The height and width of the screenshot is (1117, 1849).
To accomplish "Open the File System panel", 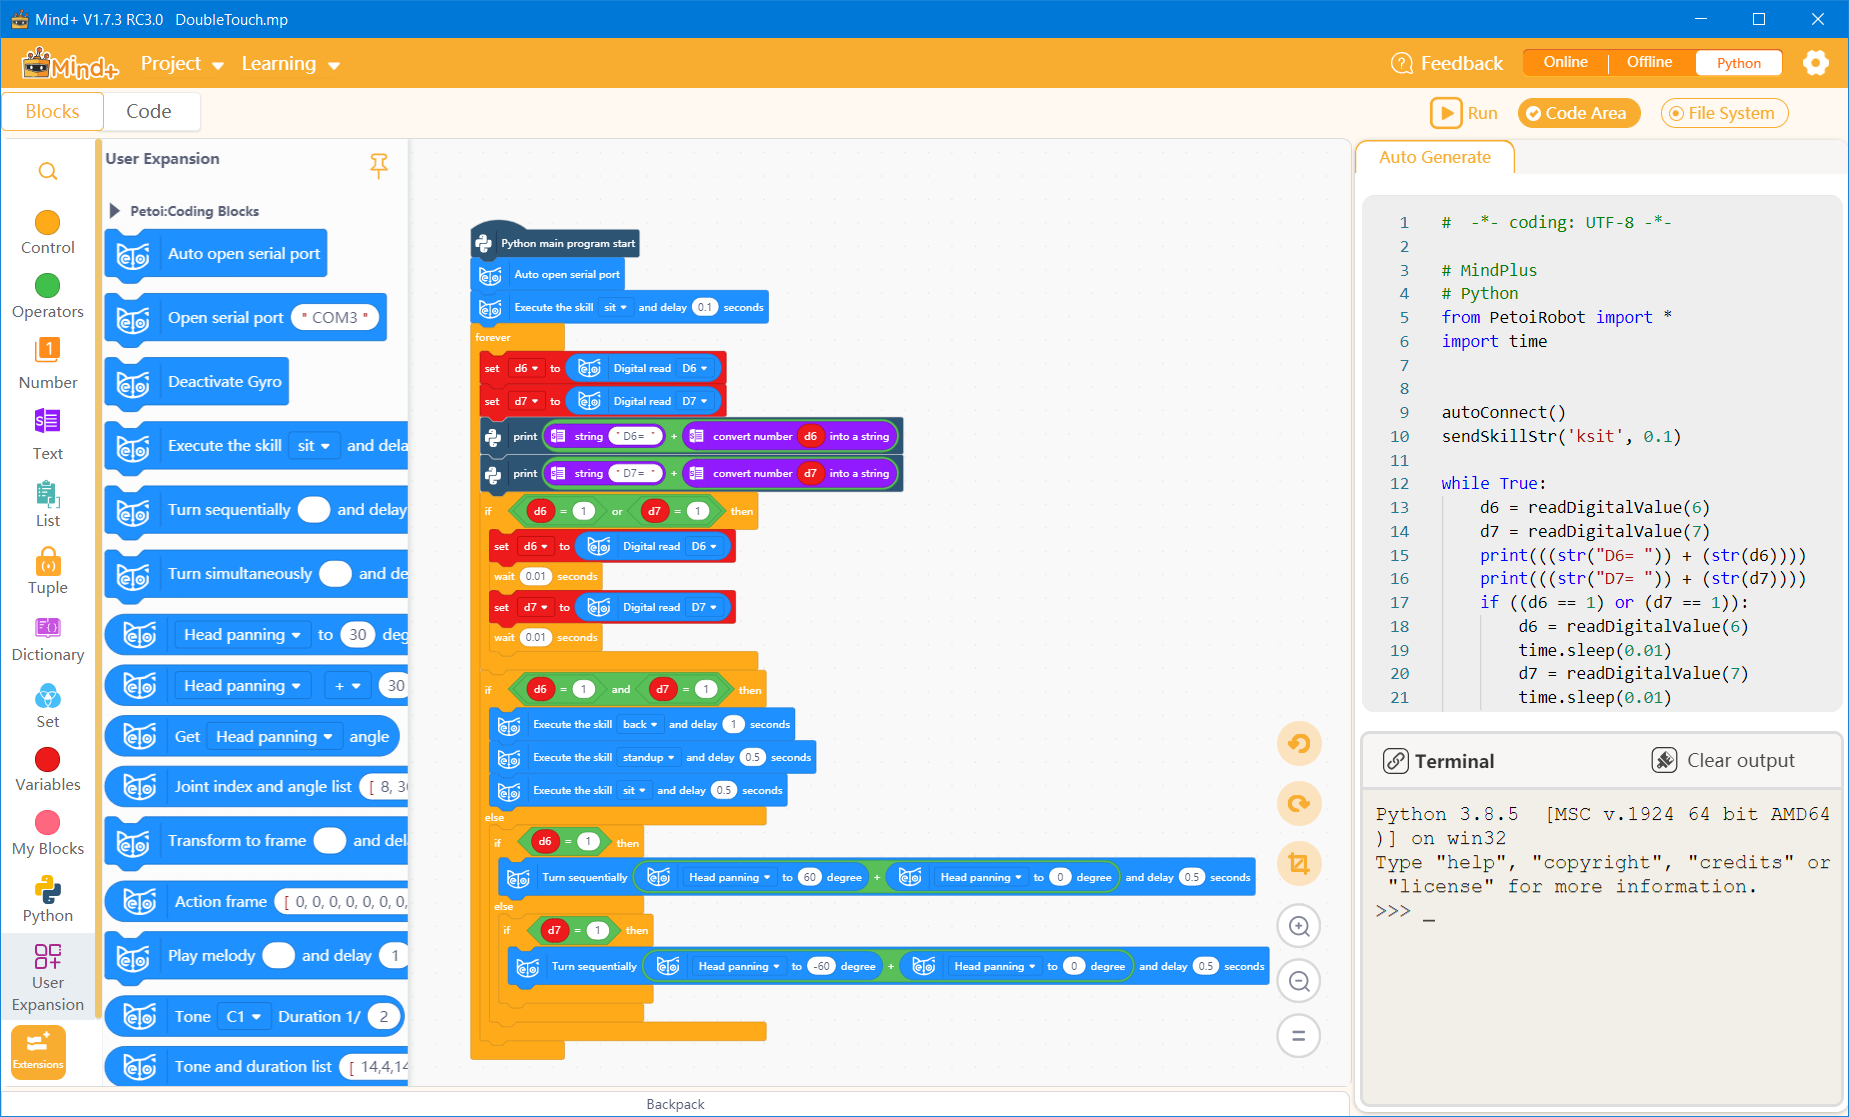I will [x=1724, y=114].
